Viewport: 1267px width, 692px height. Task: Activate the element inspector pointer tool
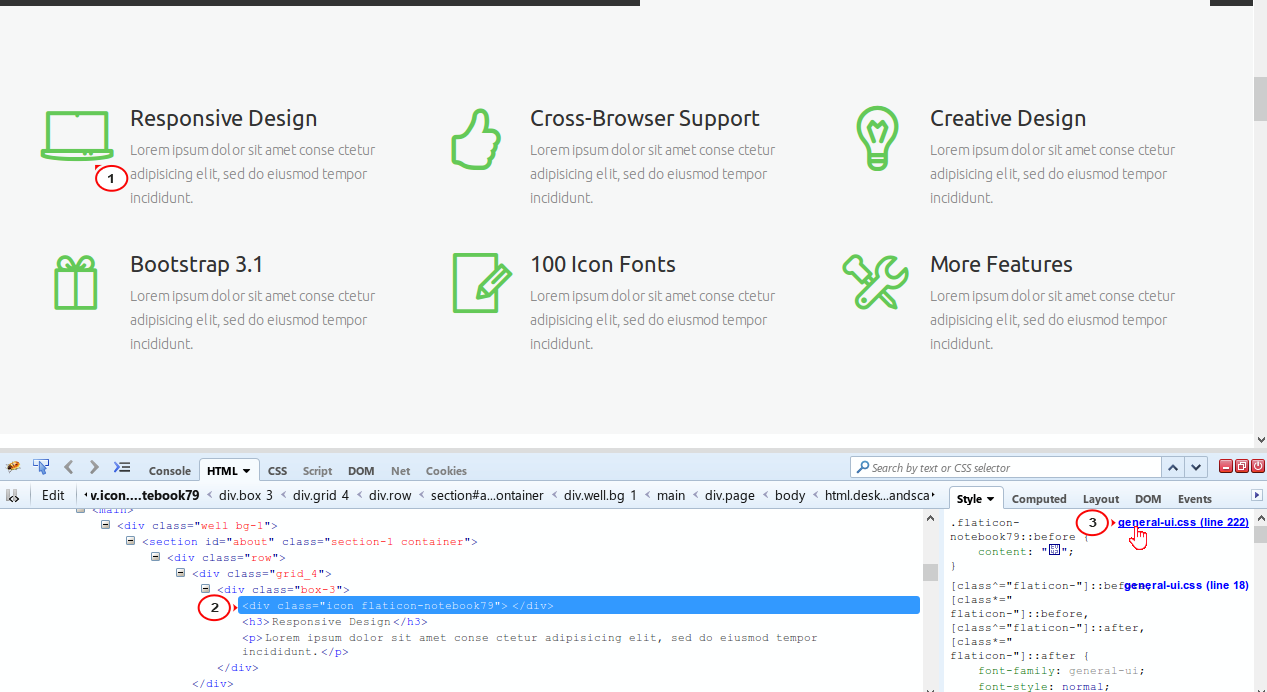[41, 467]
